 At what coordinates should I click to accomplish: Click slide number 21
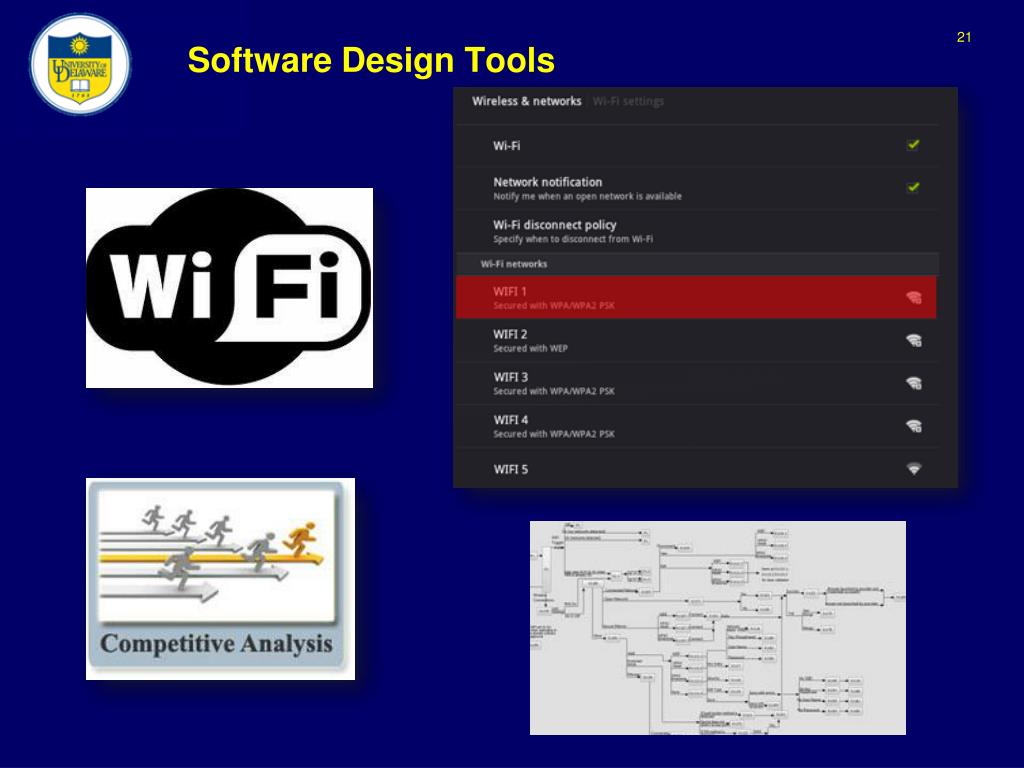(x=964, y=38)
